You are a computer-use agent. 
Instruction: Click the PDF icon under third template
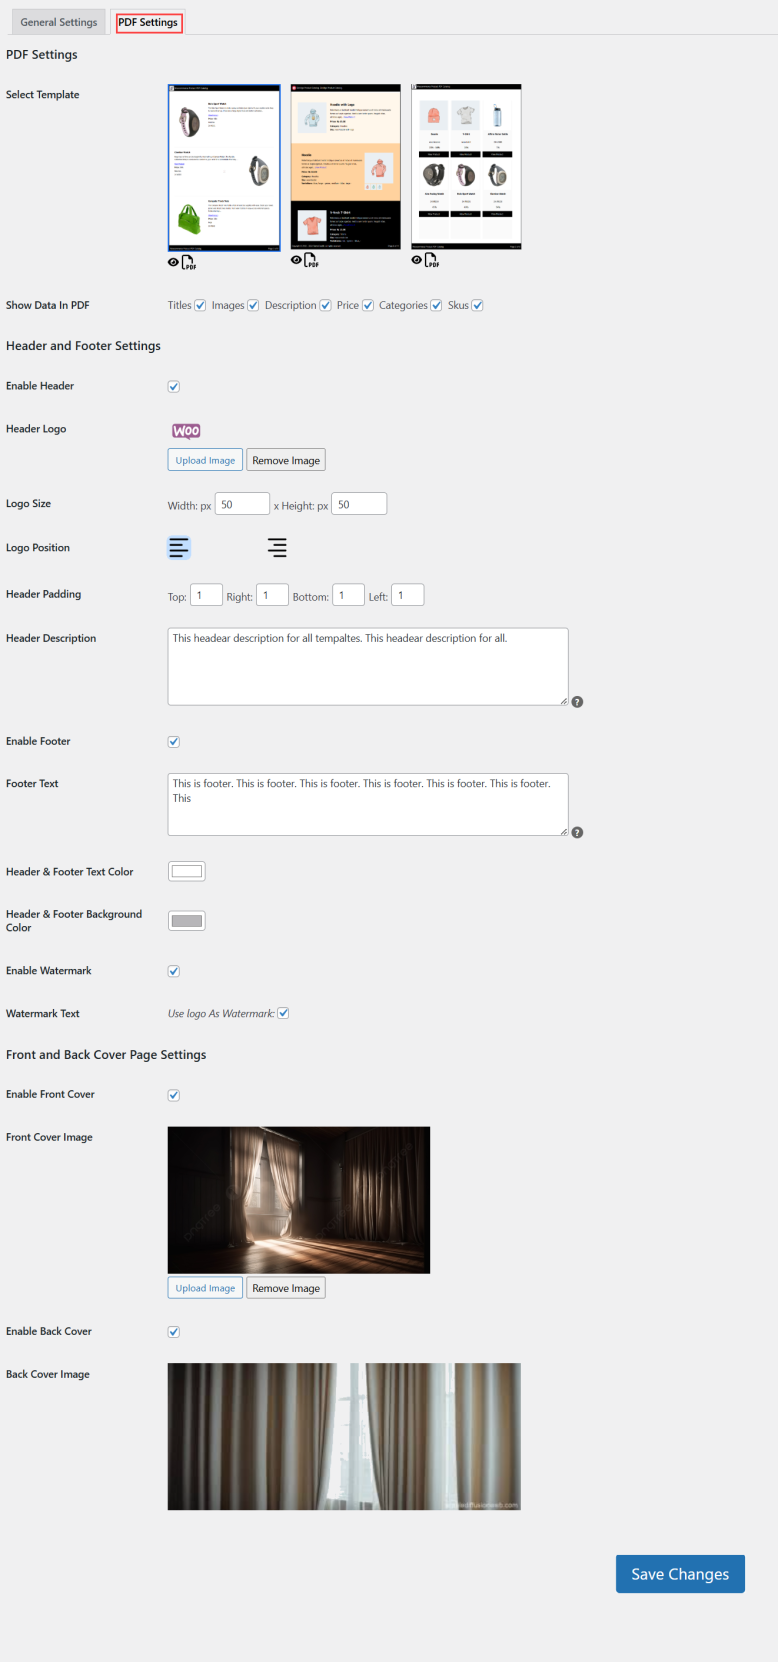click(x=432, y=260)
